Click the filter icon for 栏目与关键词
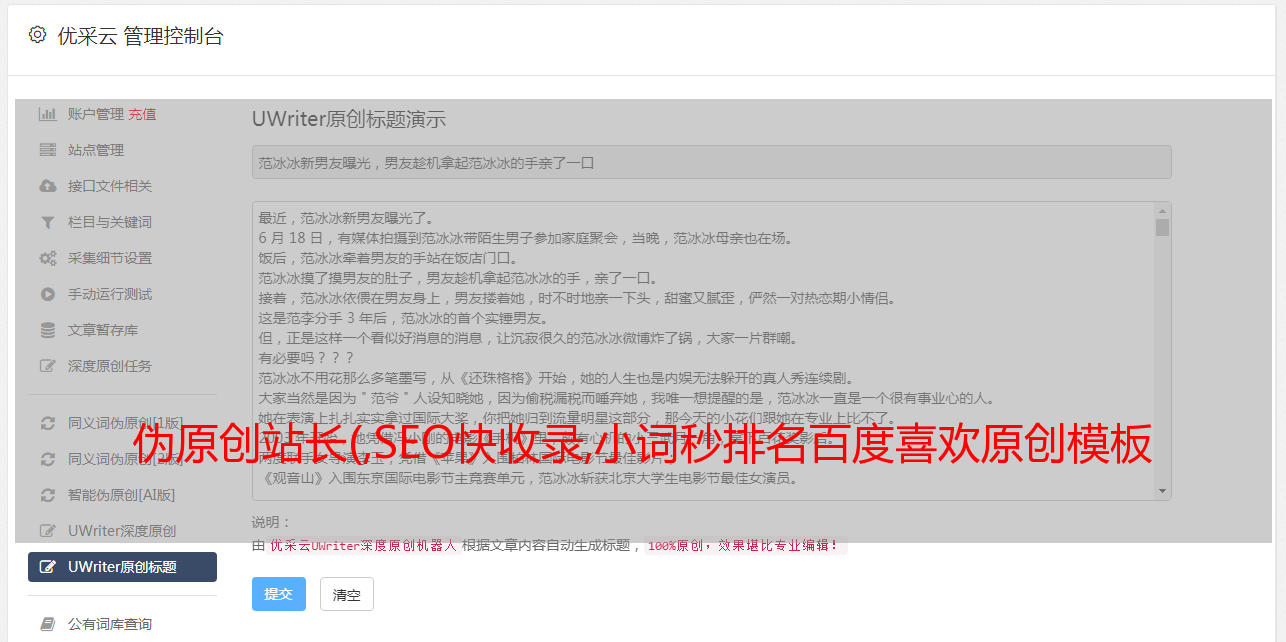 pyautogui.click(x=47, y=222)
